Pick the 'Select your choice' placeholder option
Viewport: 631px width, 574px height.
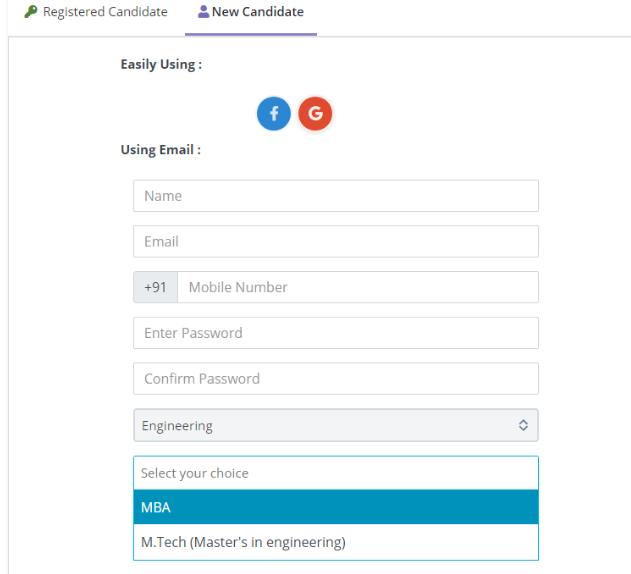click(335, 473)
